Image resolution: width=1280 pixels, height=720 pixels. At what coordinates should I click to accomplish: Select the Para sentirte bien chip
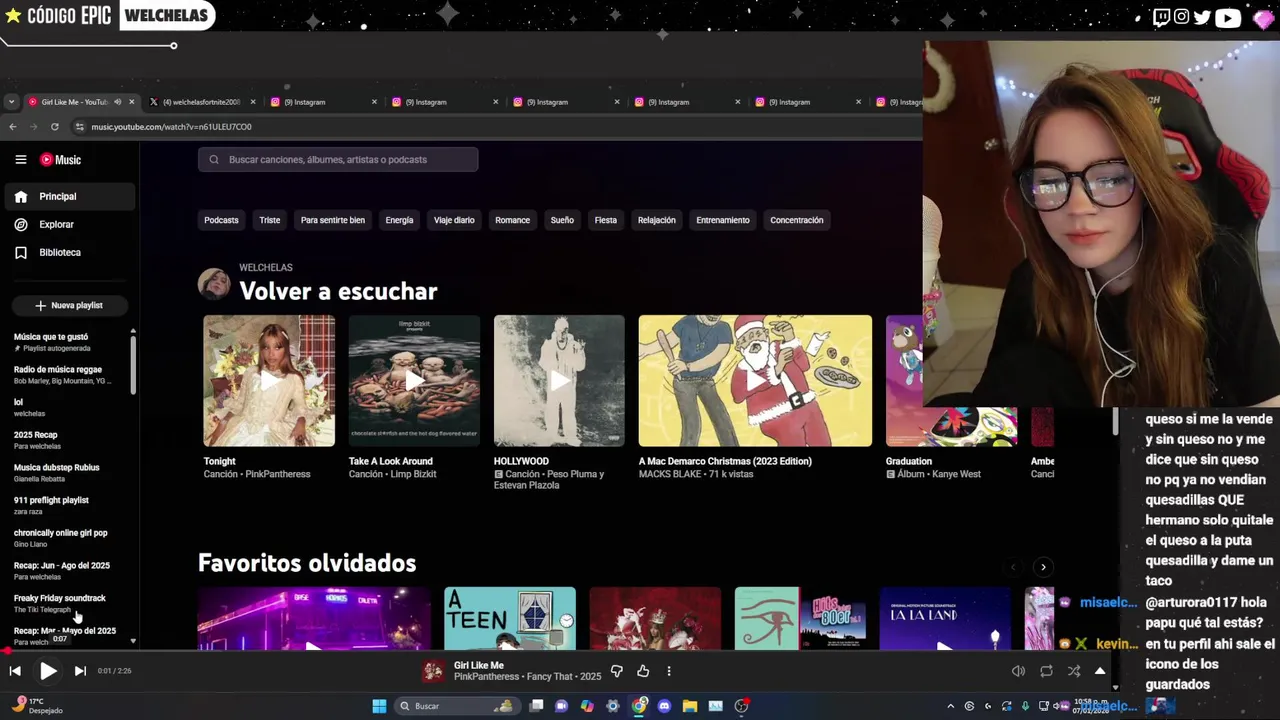[x=333, y=220]
